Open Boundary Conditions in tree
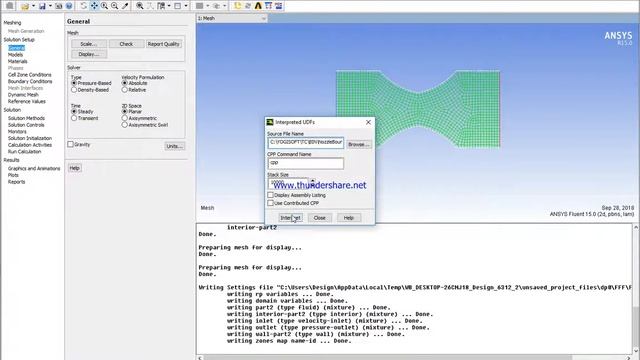 pyautogui.click(x=30, y=81)
